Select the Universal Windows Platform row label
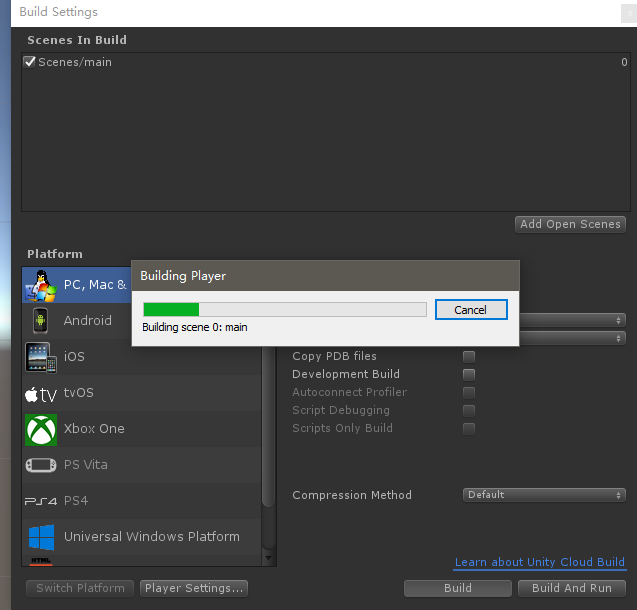 pyautogui.click(x=152, y=537)
